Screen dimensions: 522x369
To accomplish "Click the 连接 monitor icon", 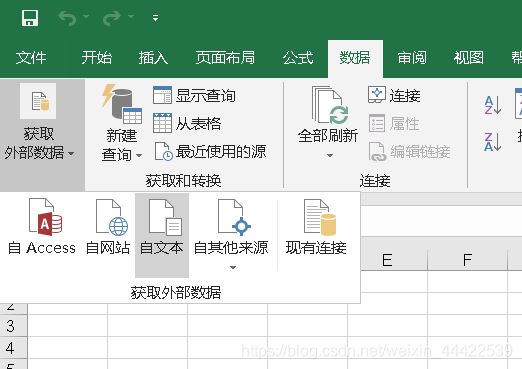I will [x=377, y=95].
